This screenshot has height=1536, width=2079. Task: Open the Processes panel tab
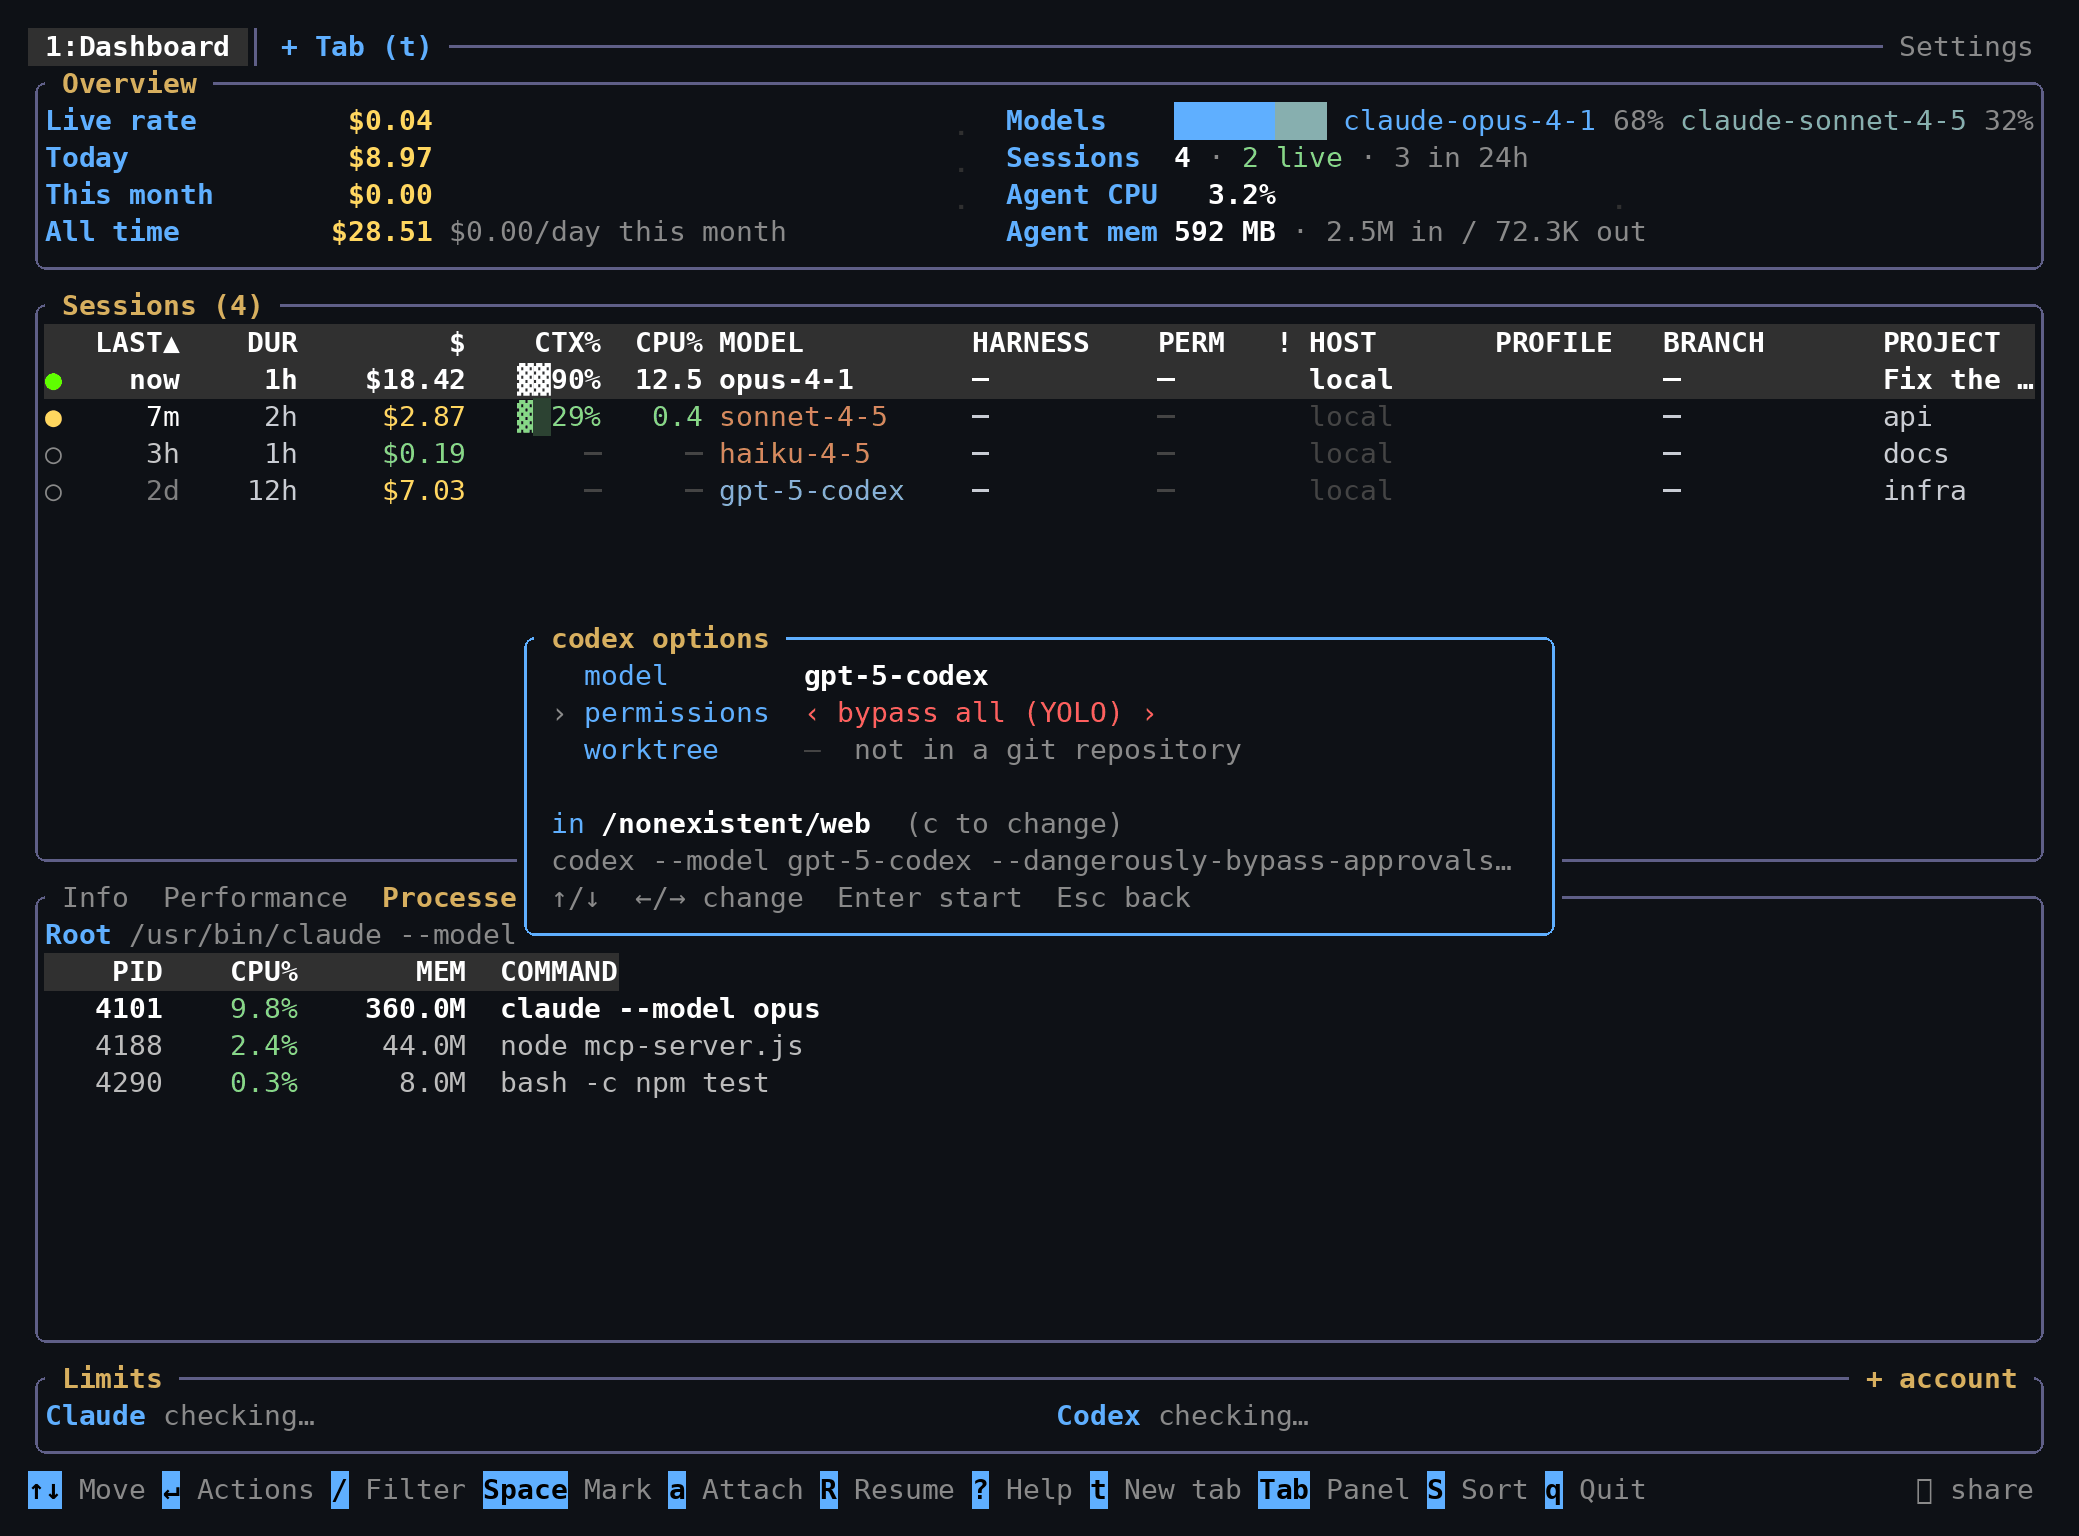[x=449, y=898]
